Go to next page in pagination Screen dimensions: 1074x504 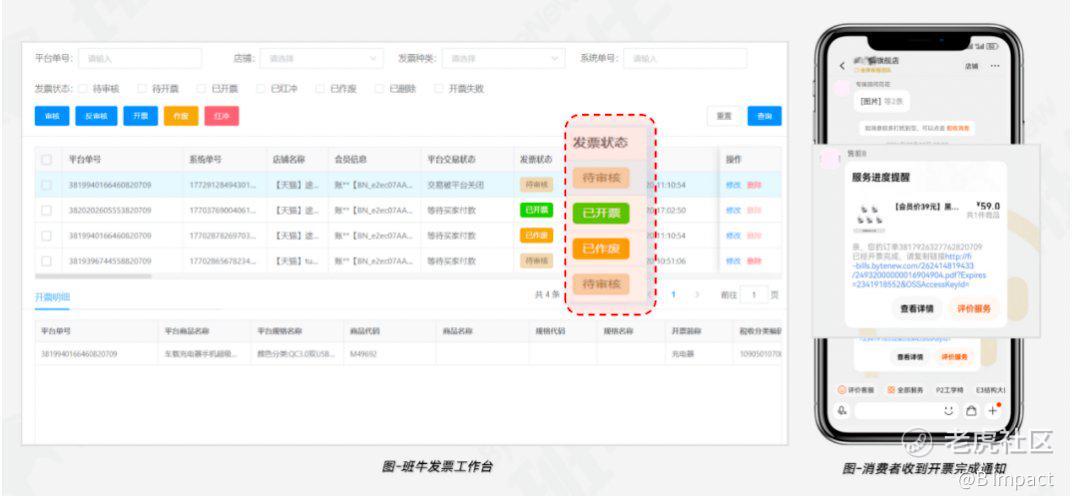697,294
